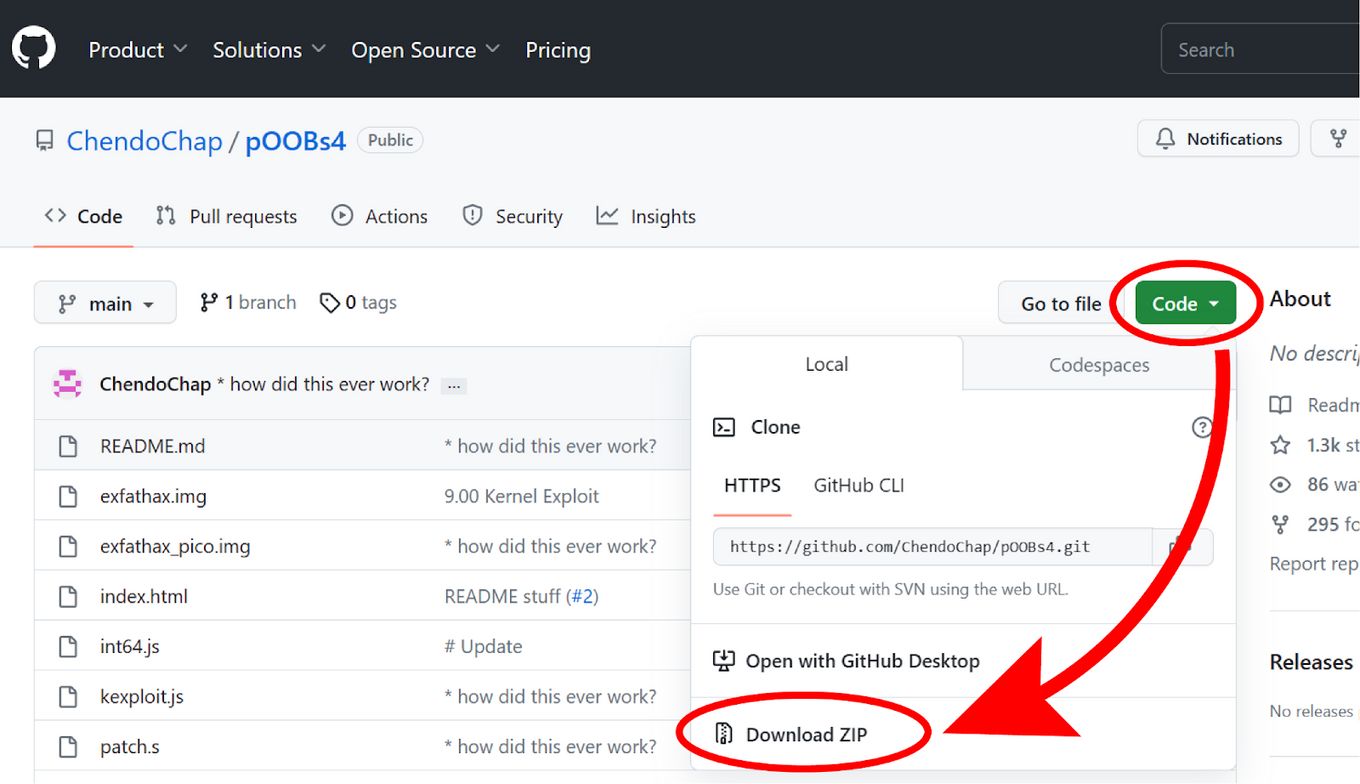Expand the Open Source menu
The width and height of the screenshot is (1360, 784).
point(425,50)
